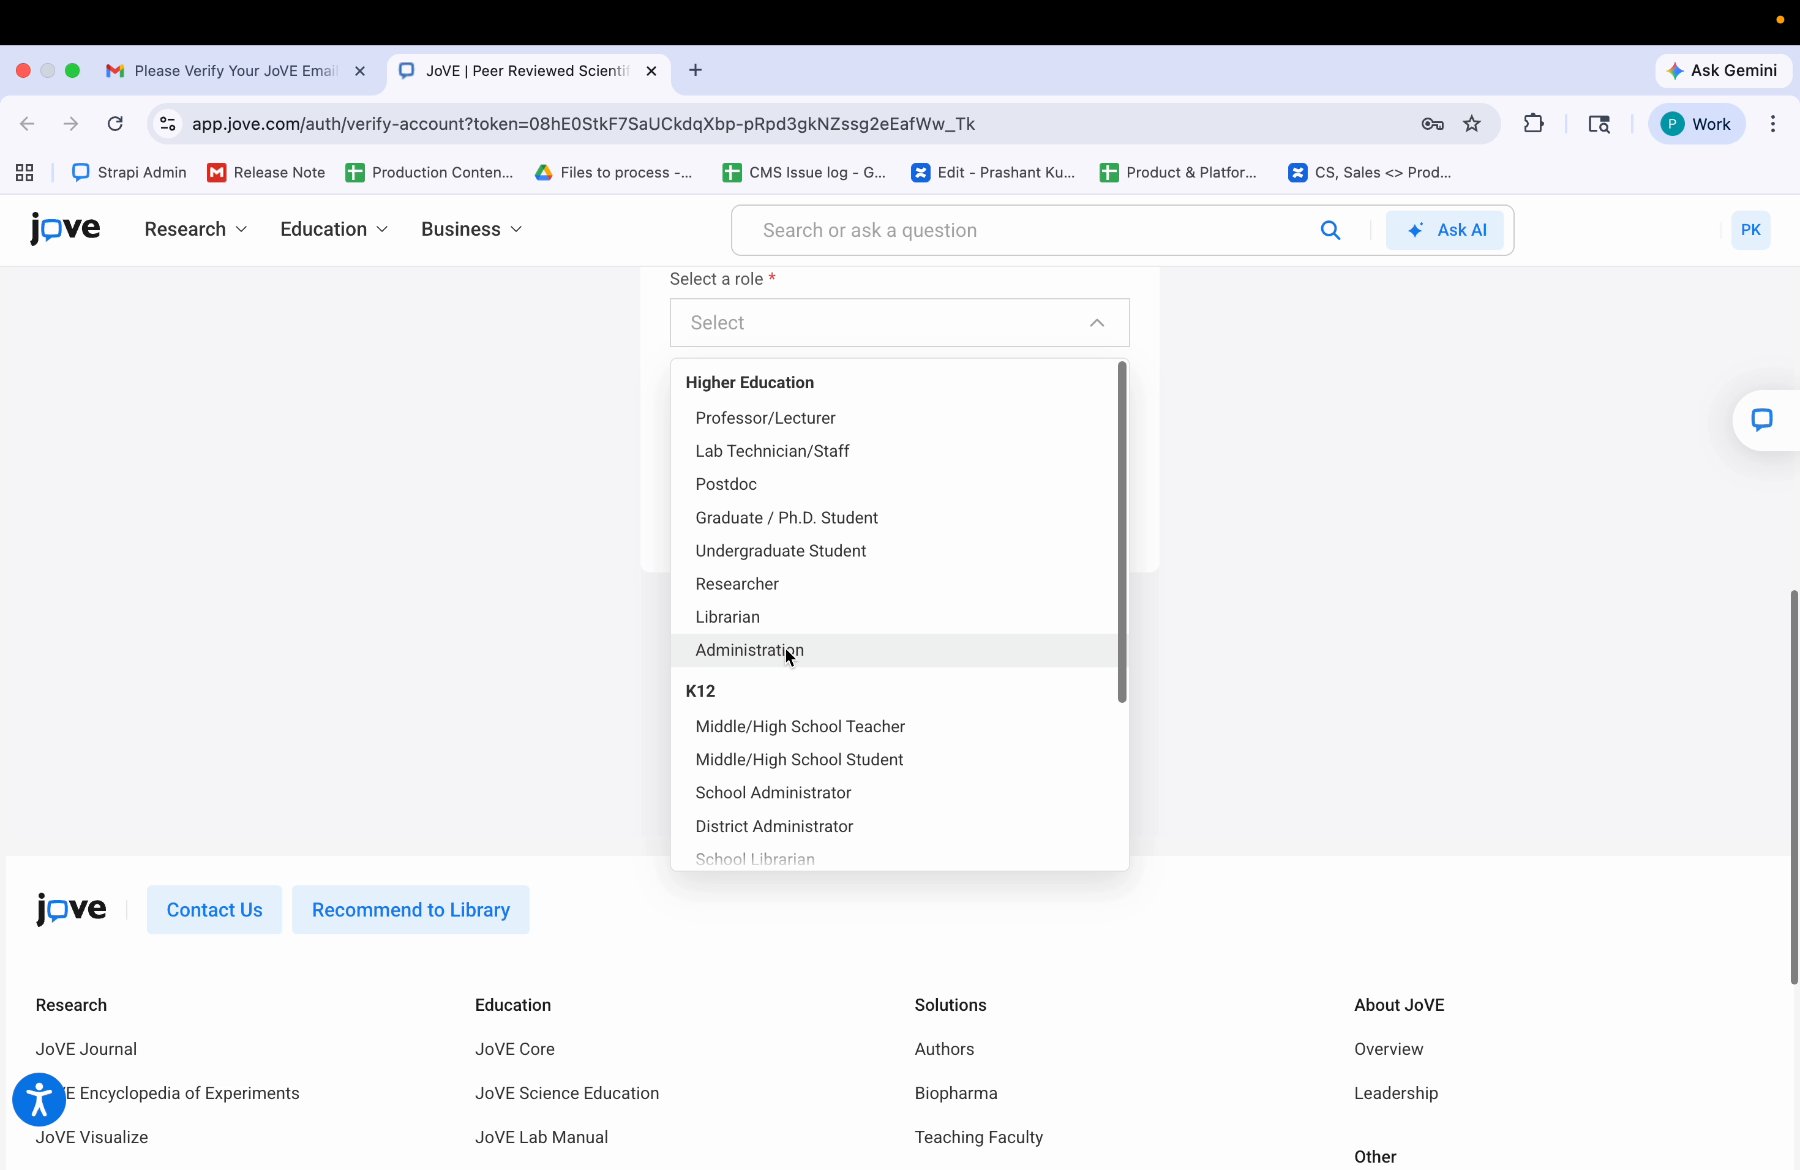Viewport: 1800px width, 1170px height.
Task: Expand the Business navigation menu
Action: 471,229
